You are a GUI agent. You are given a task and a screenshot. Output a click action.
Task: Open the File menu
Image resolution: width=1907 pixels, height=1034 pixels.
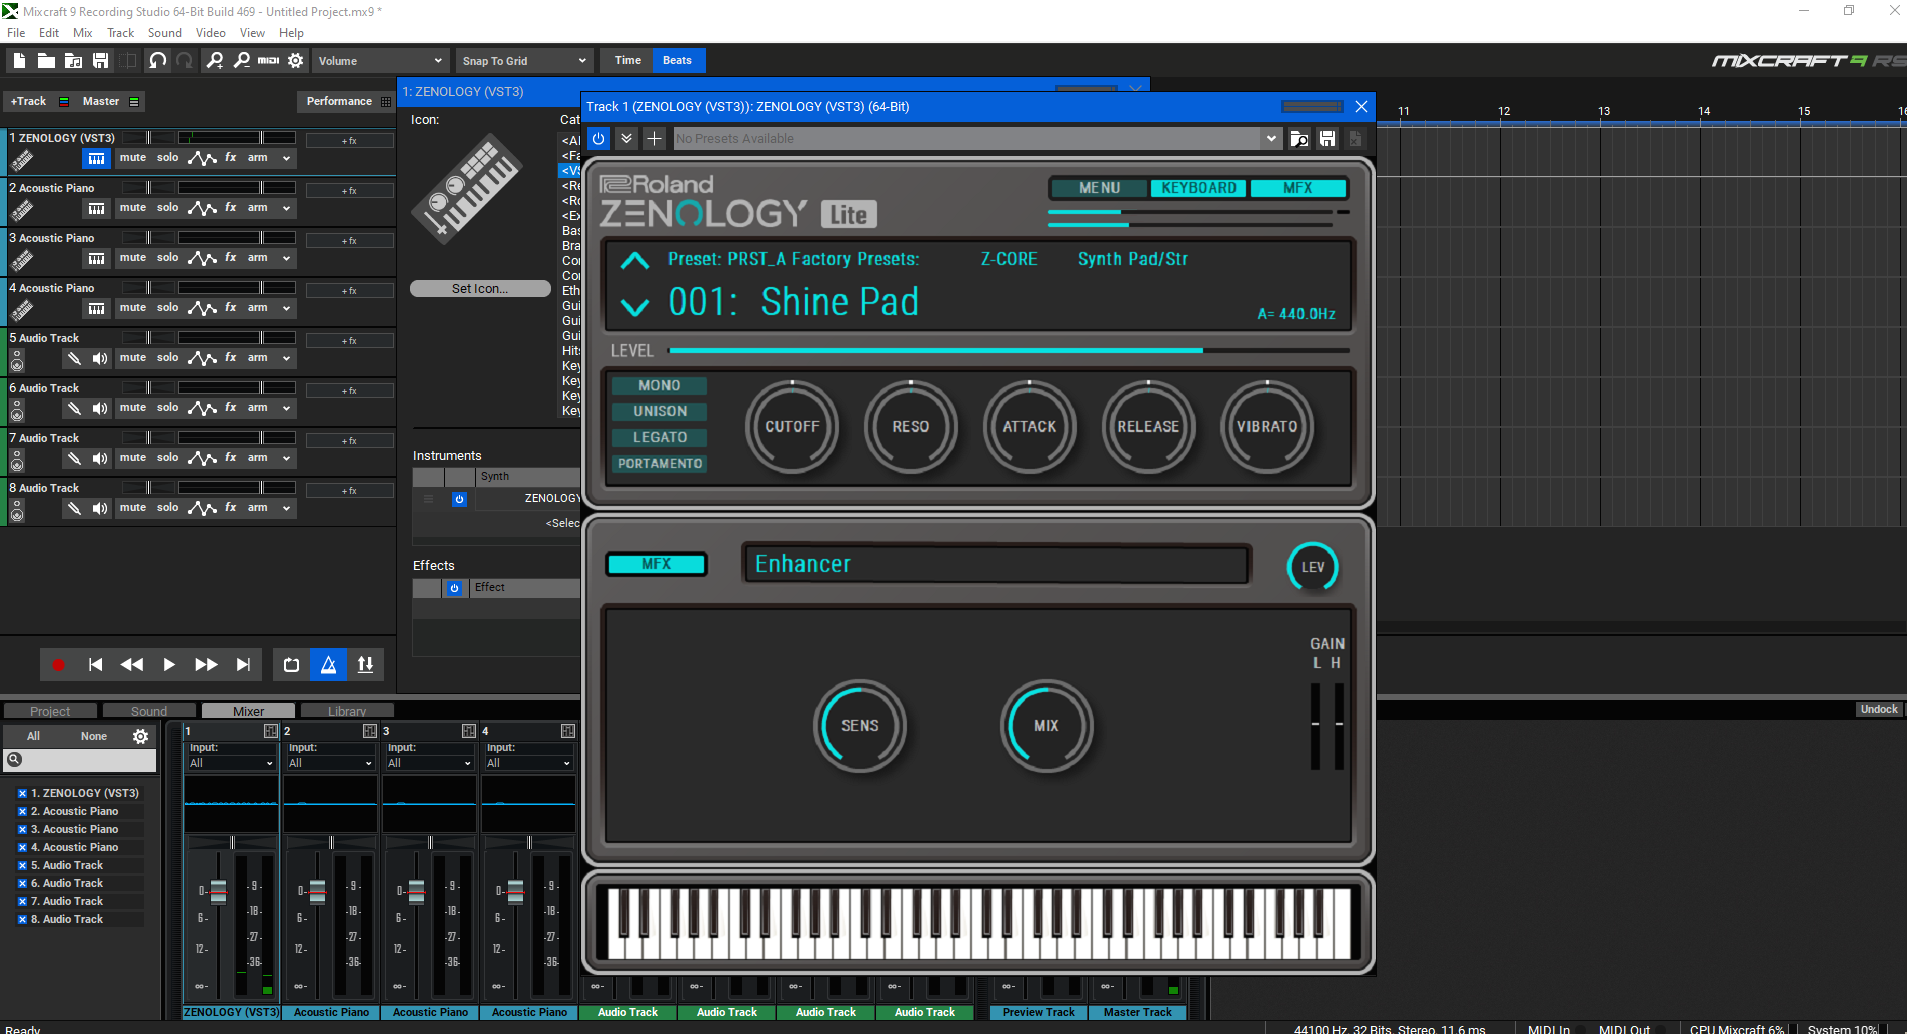pyautogui.click(x=16, y=33)
